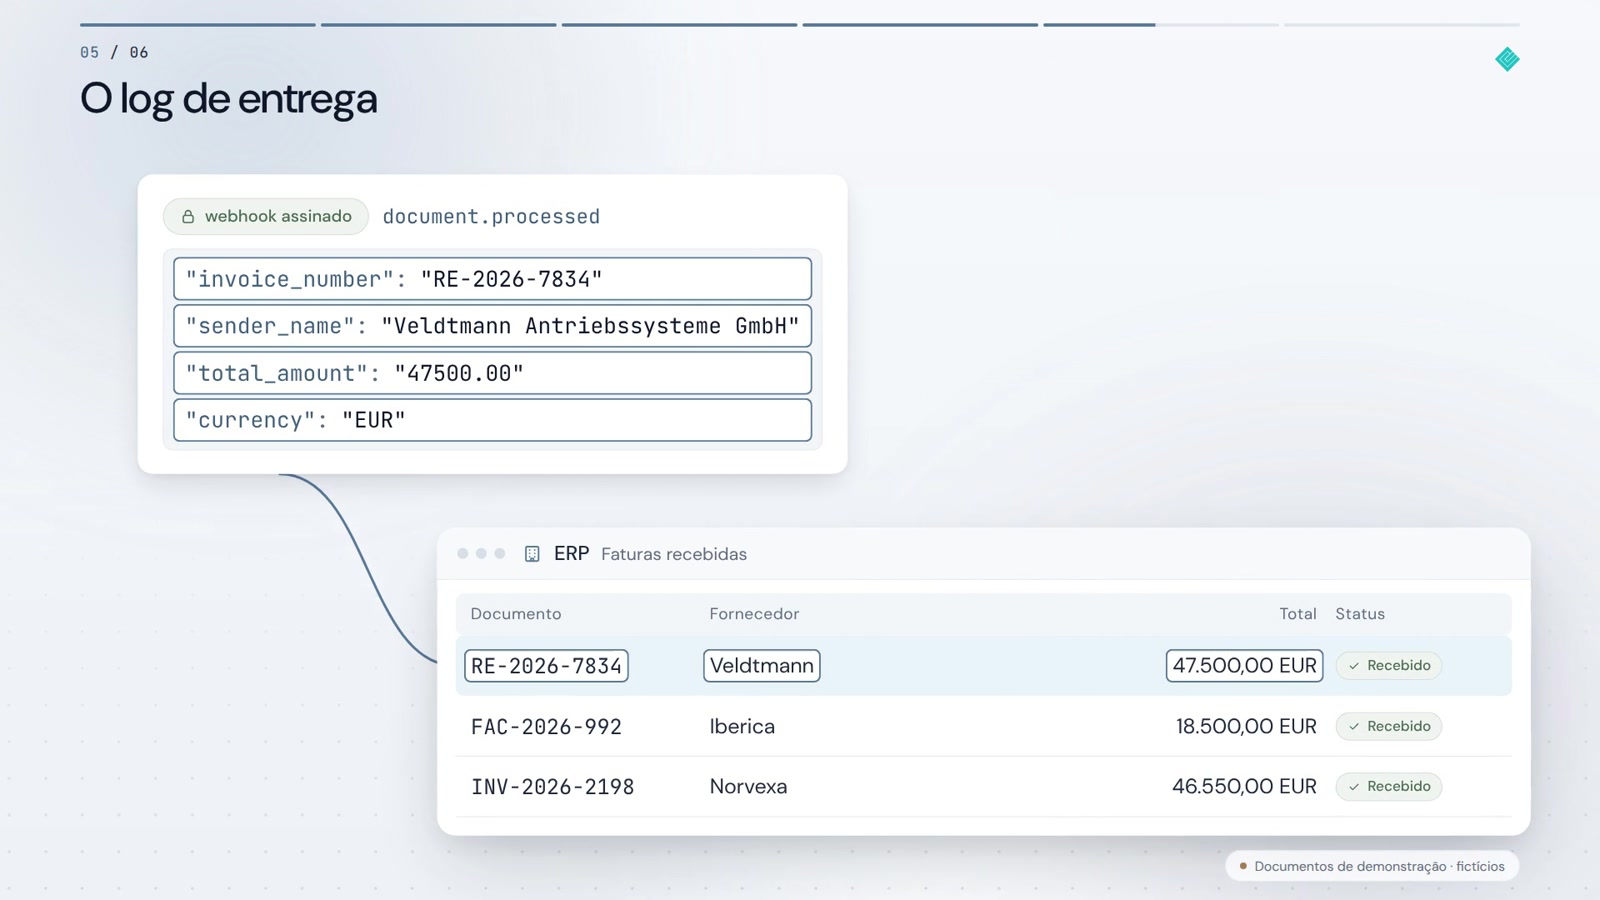Click the 'document.processed' event label
Screen dimensions: 1600x900
pos(491,217)
